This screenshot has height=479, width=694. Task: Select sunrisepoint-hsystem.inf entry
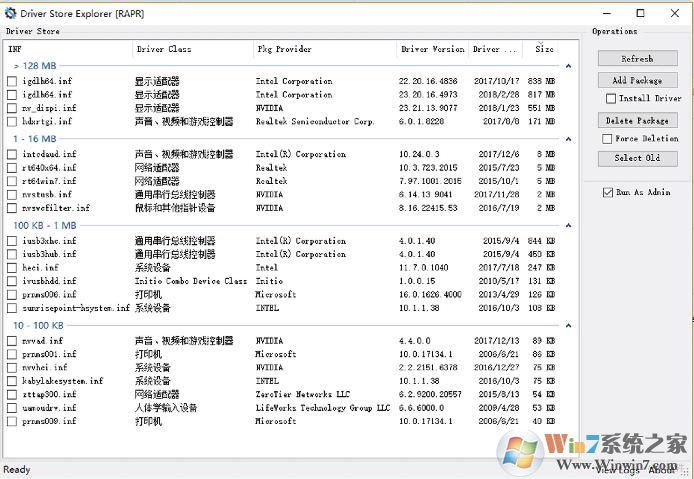pos(76,308)
